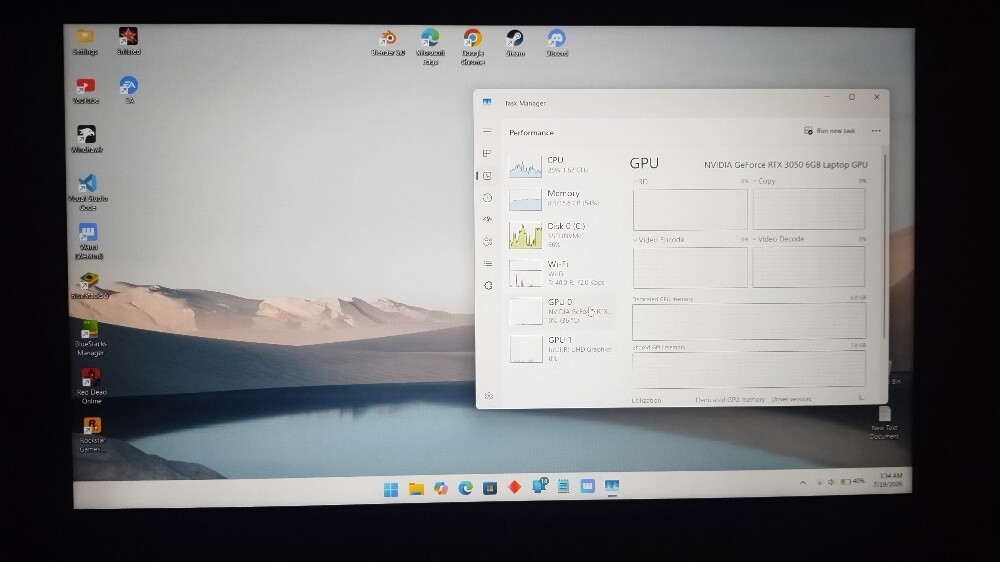Select the Wi-Fi performance entry
The image size is (1000, 562).
[561, 272]
